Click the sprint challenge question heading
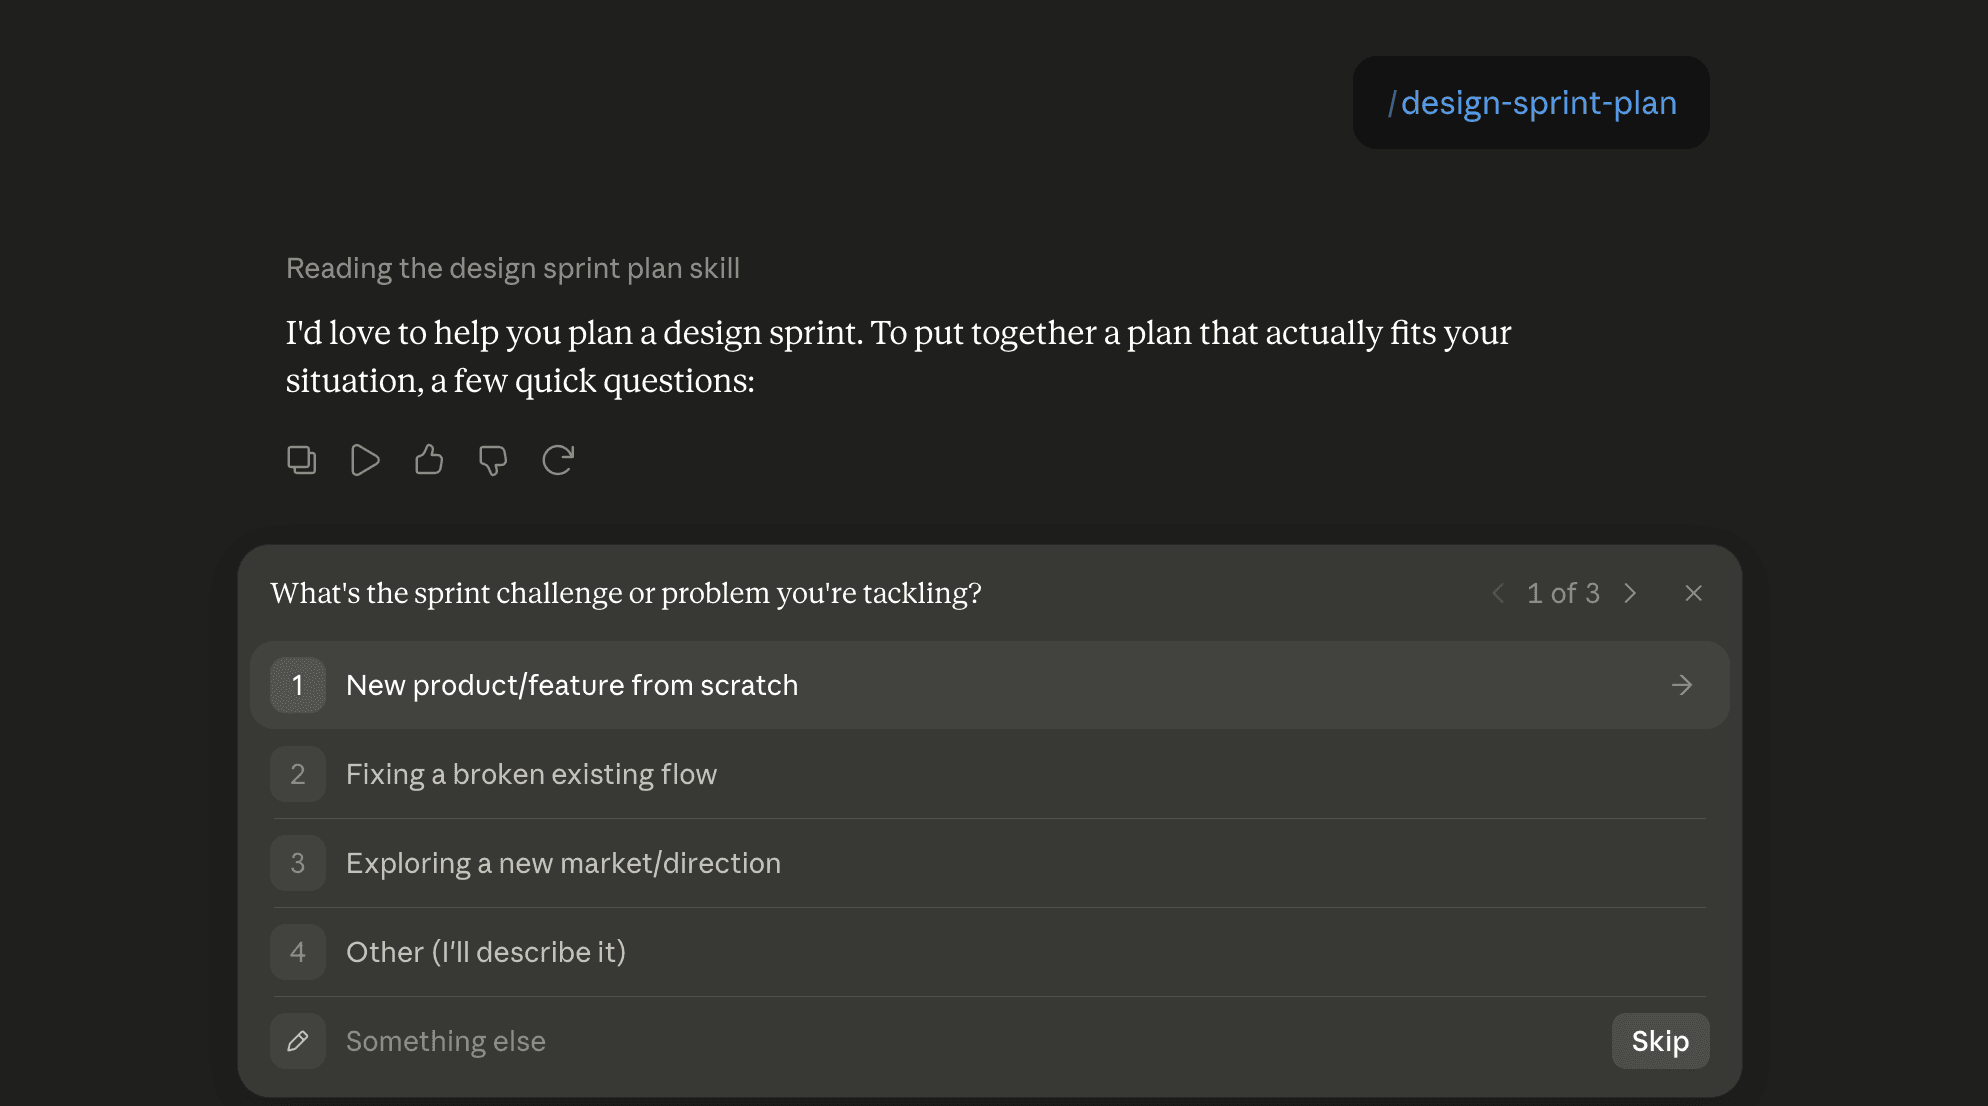The width and height of the screenshot is (1988, 1106). click(626, 593)
